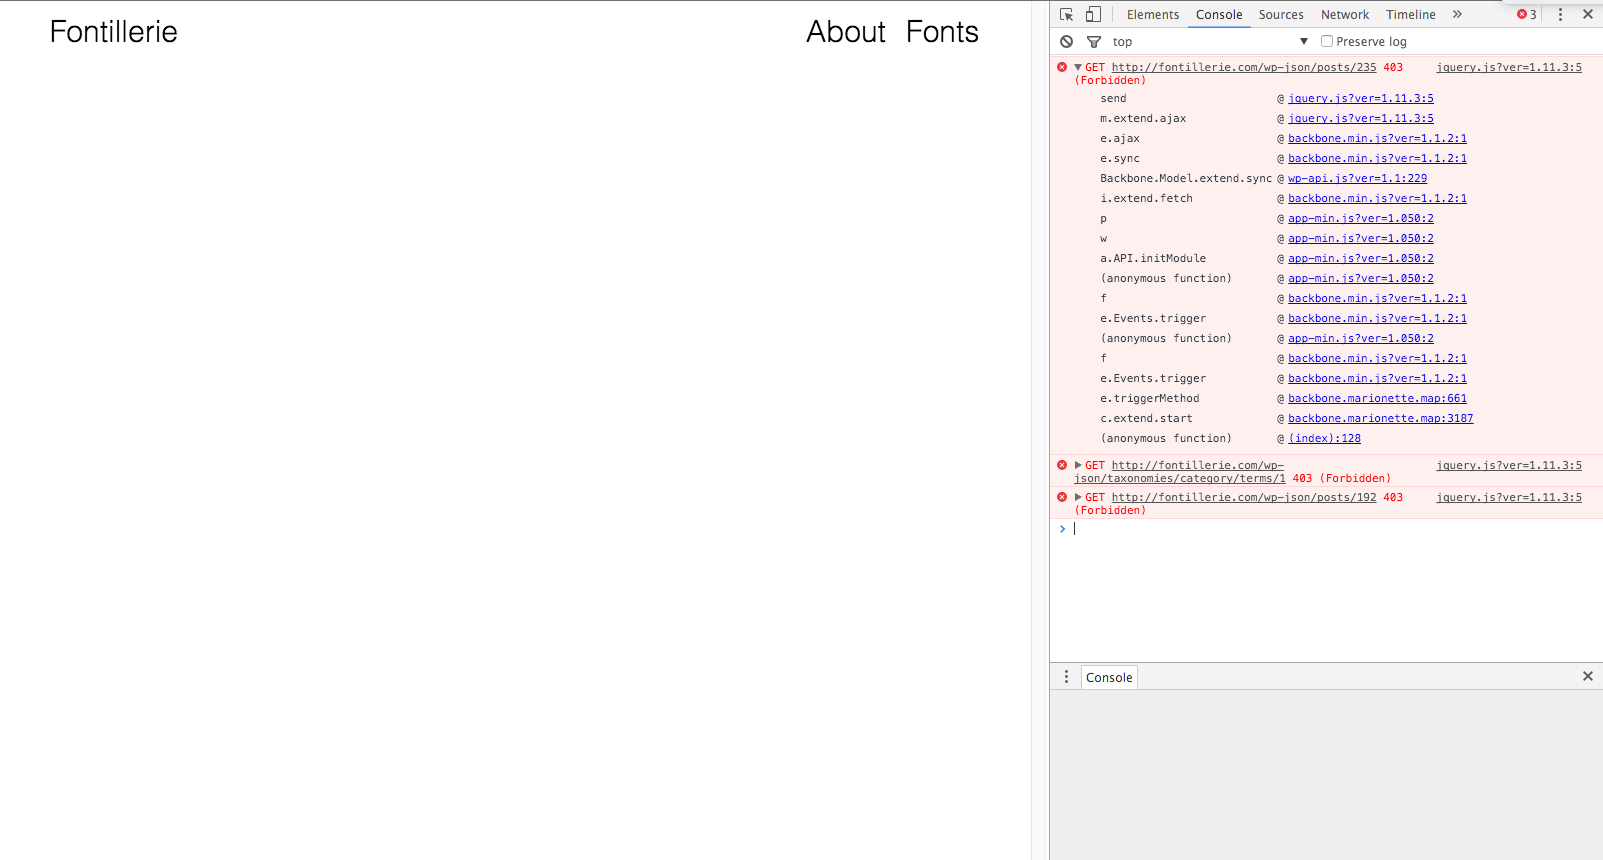The image size is (1603, 860).
Task: Activate the inspect element picker icon
Action: tap(1066, 14)
